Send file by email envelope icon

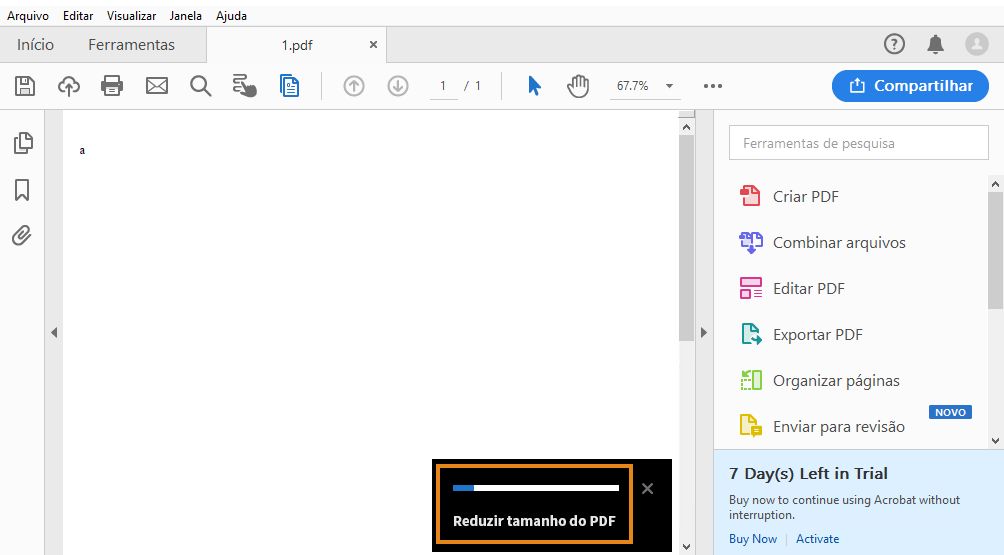[157, 86]
